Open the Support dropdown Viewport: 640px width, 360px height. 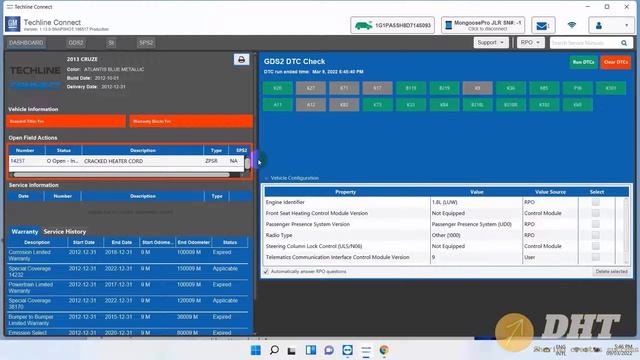[491, 42]
